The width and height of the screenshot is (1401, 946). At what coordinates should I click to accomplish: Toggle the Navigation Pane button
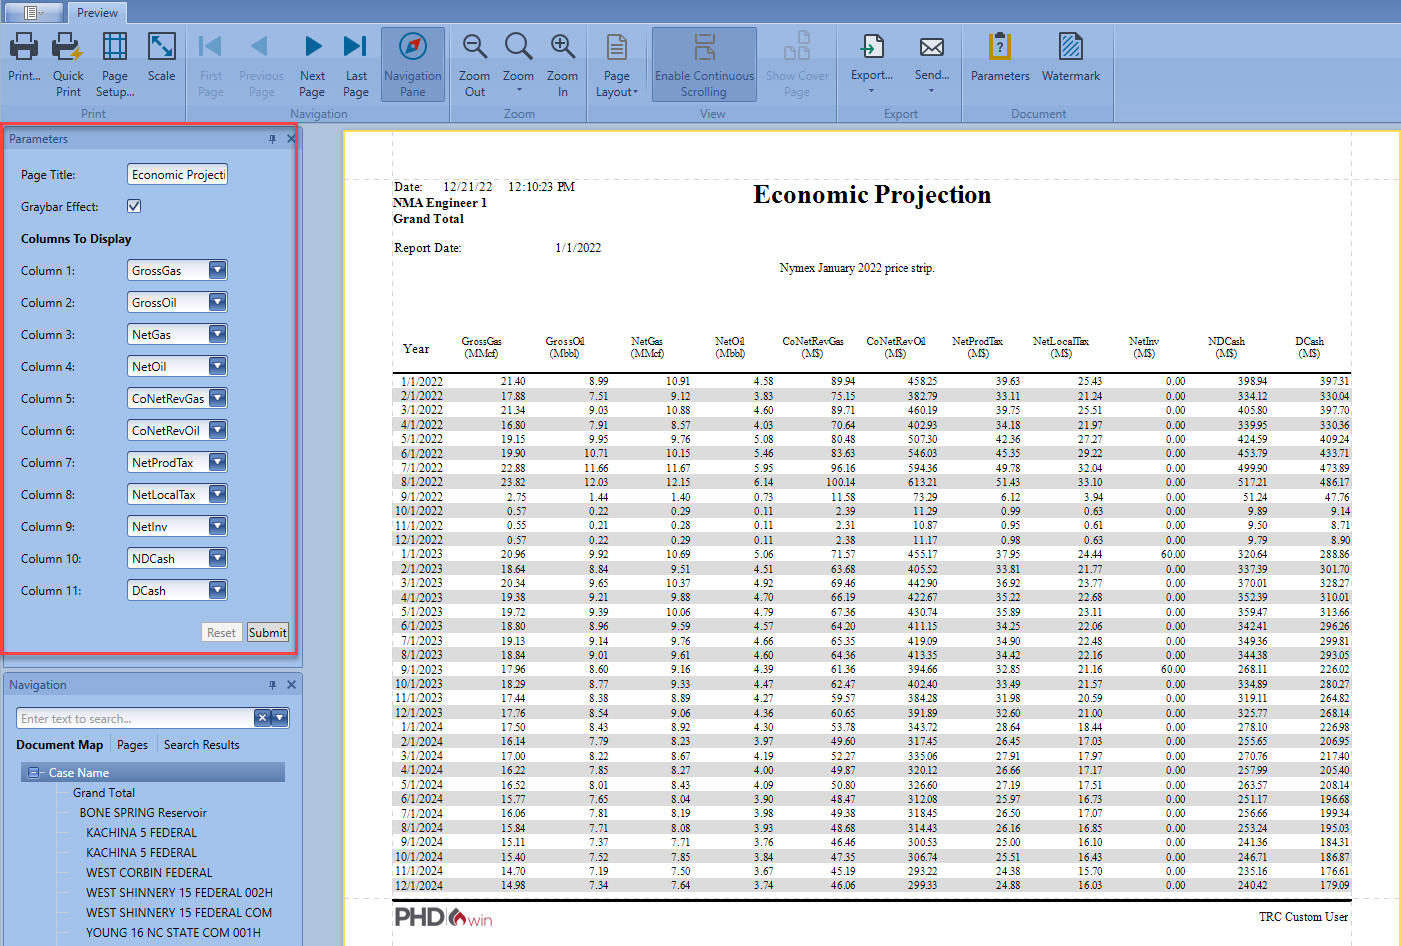(x=412, y=64)
